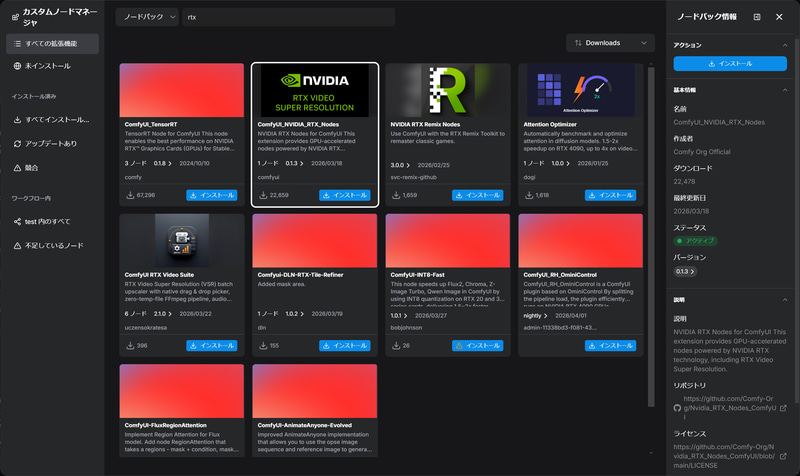The height and width of the screenshot is (476, 800).
Task: Click the panel layout icon beside ノードパック情報
Action: 757,17
